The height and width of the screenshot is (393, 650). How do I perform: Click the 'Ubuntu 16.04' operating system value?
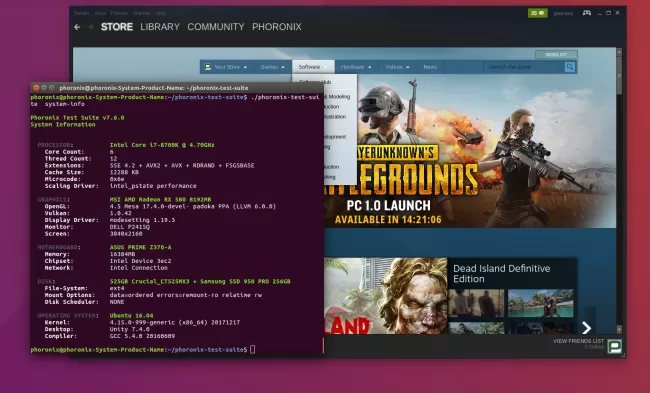click(131, 315)
